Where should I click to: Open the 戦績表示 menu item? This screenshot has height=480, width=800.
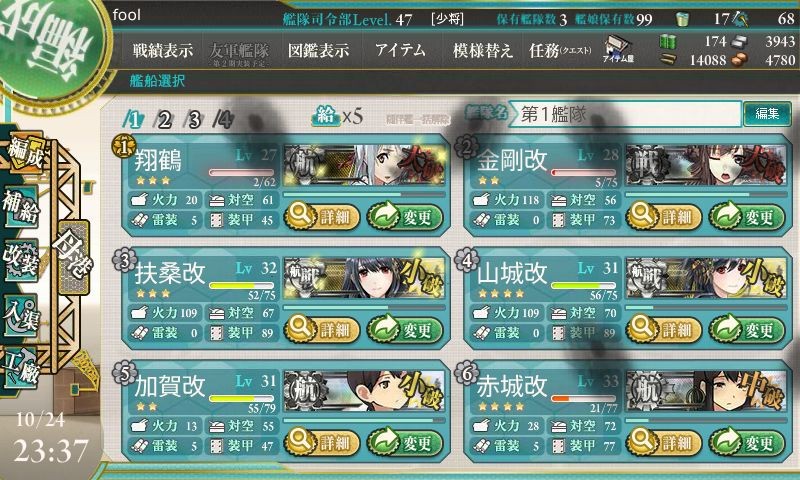163,50
